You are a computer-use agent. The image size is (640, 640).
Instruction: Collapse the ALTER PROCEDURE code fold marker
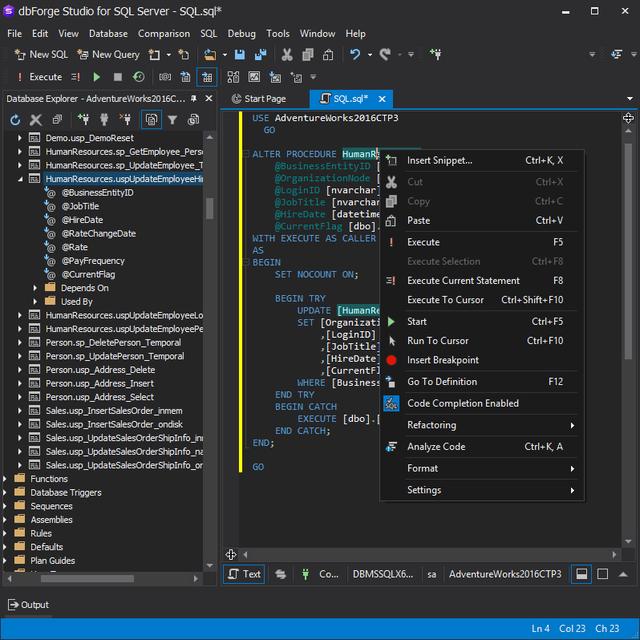pos(246,154)
